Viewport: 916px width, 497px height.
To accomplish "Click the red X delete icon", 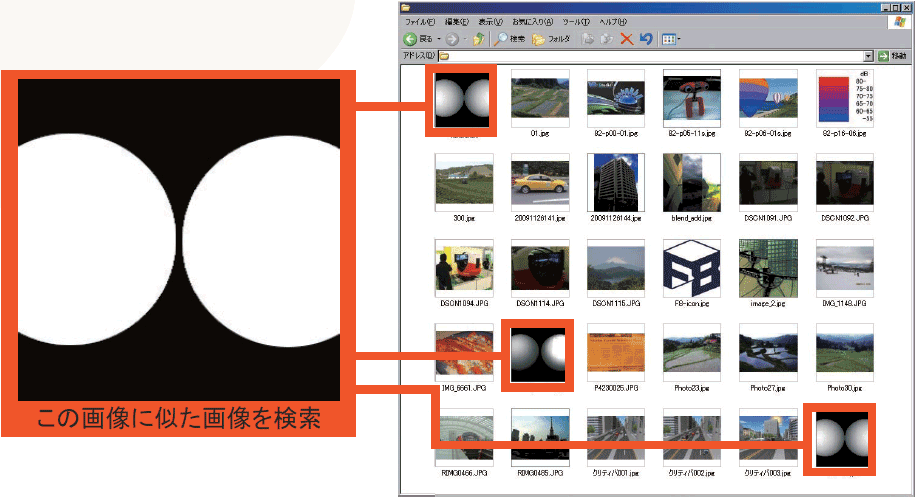I will (626, 39).
